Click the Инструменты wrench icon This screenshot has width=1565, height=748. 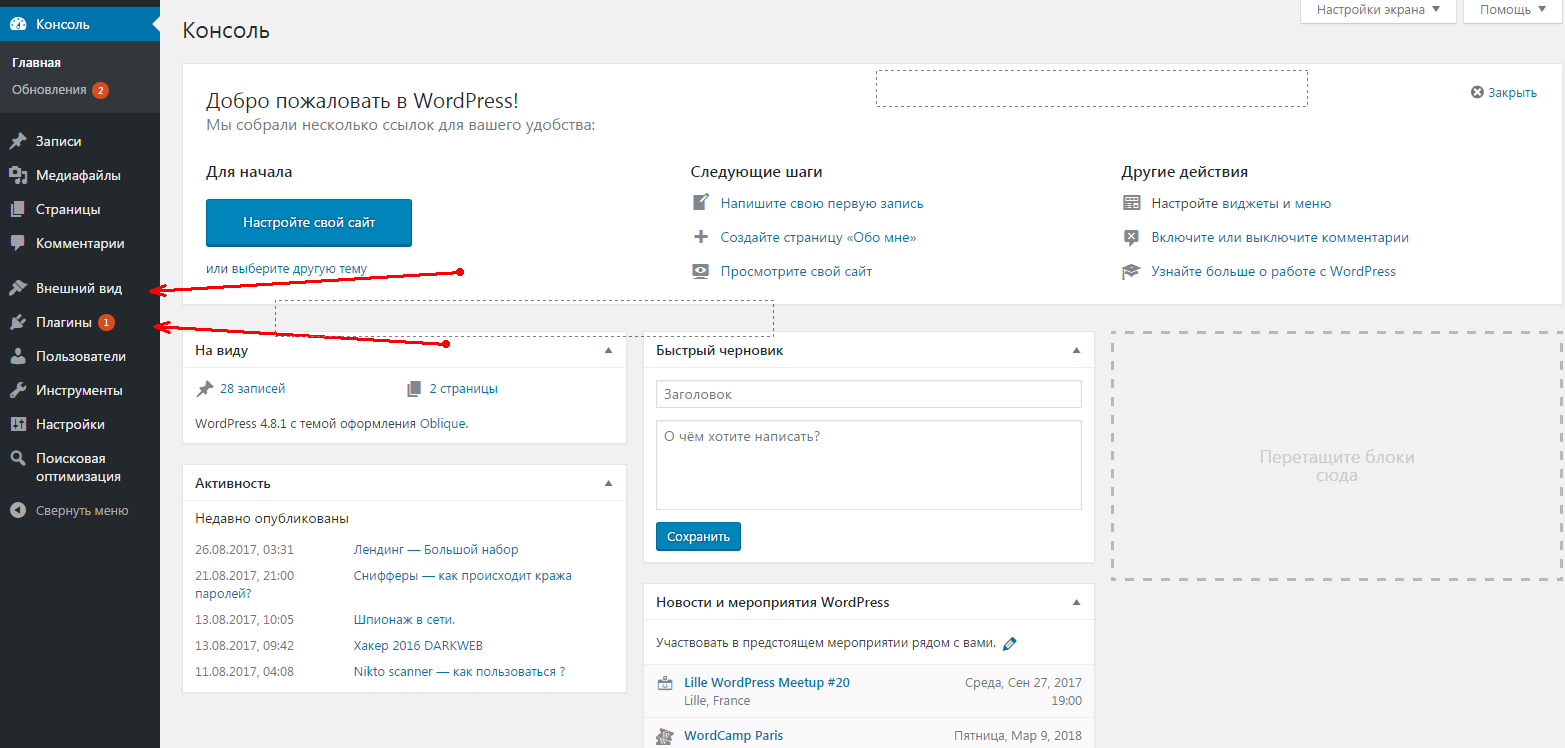[18, 391]
